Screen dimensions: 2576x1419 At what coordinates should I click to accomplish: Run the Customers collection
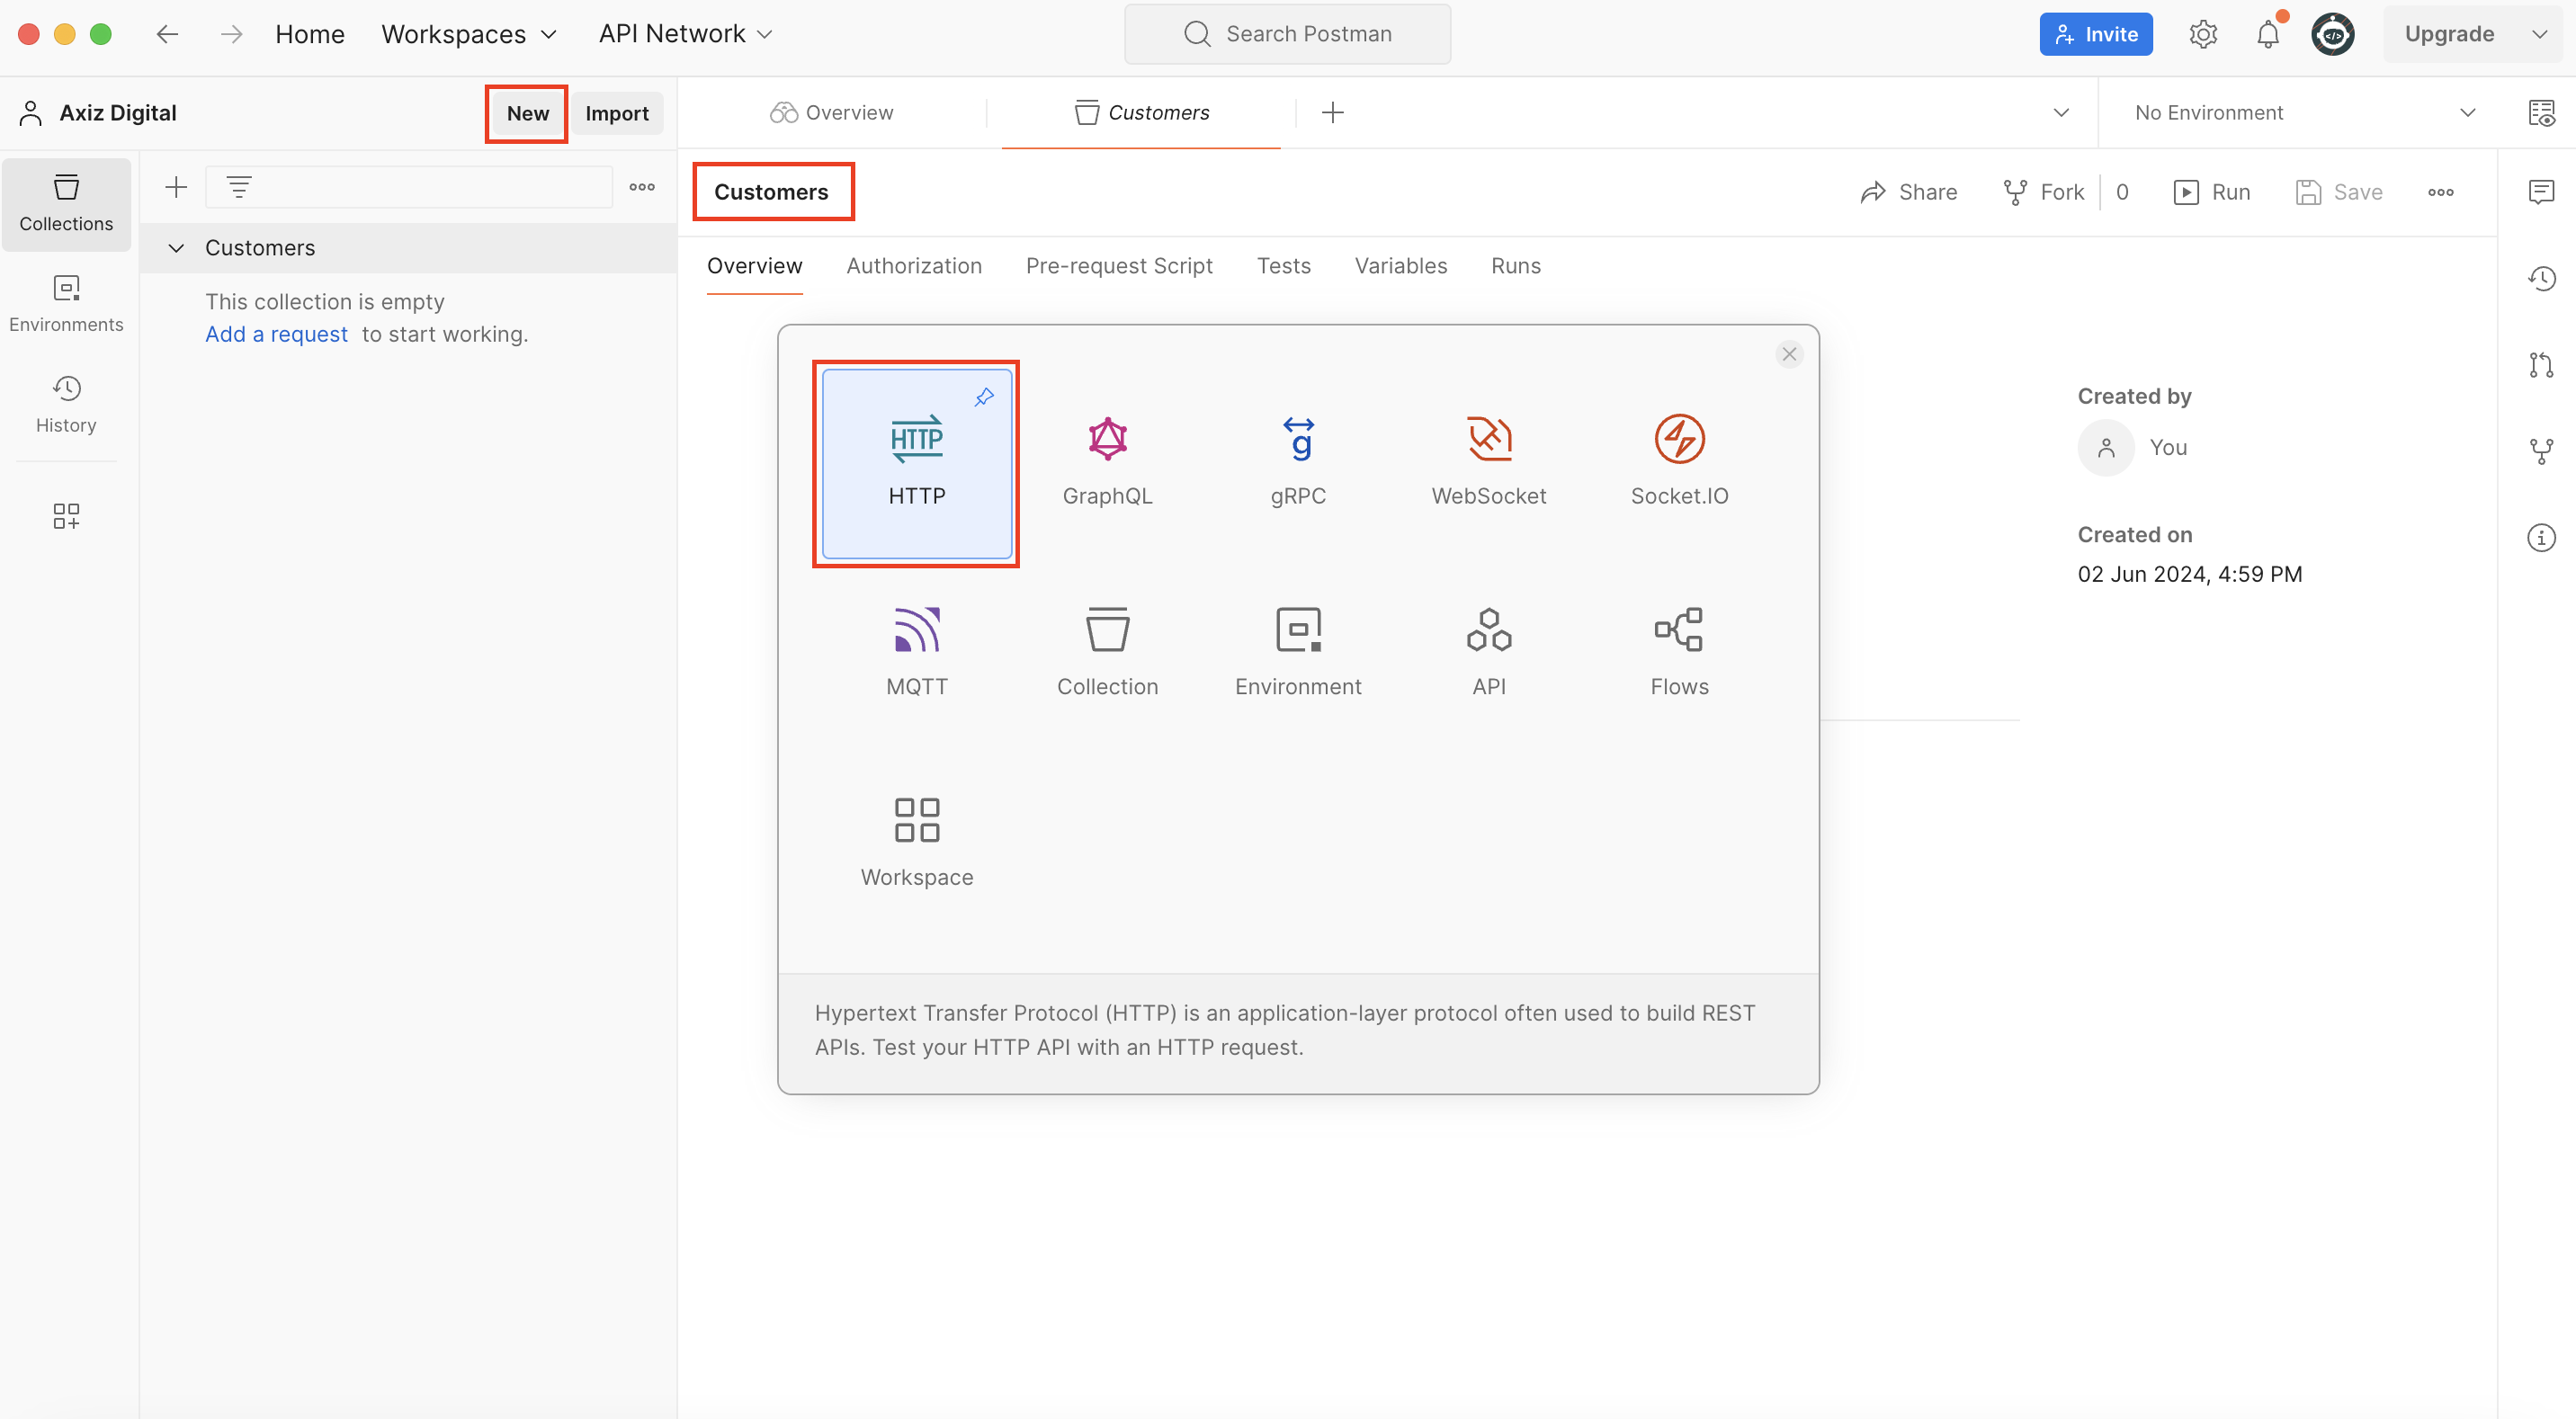[2212, 192]
